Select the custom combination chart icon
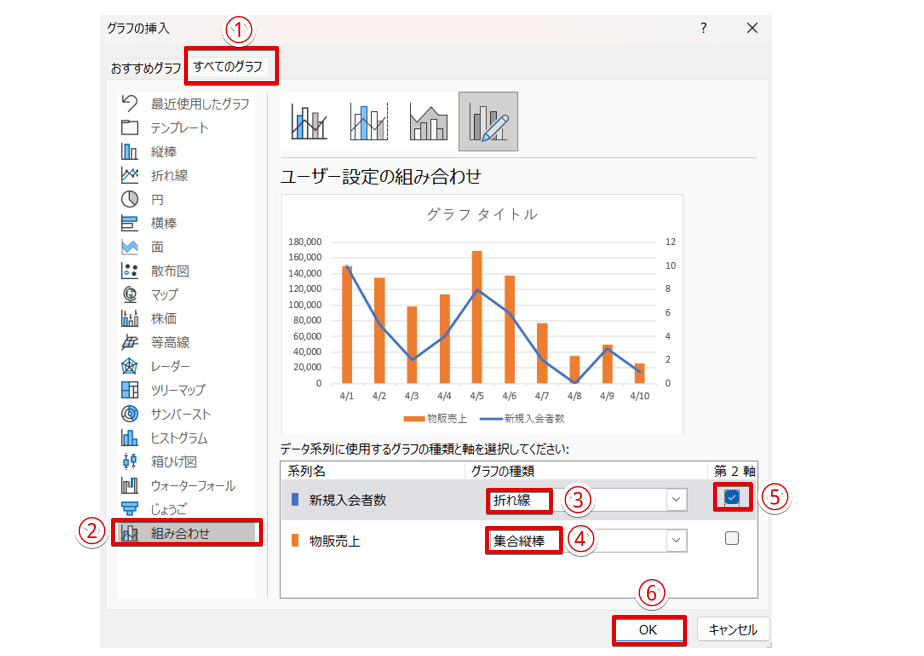The height and width of the screenshot is (656, 924). (488, 121)
